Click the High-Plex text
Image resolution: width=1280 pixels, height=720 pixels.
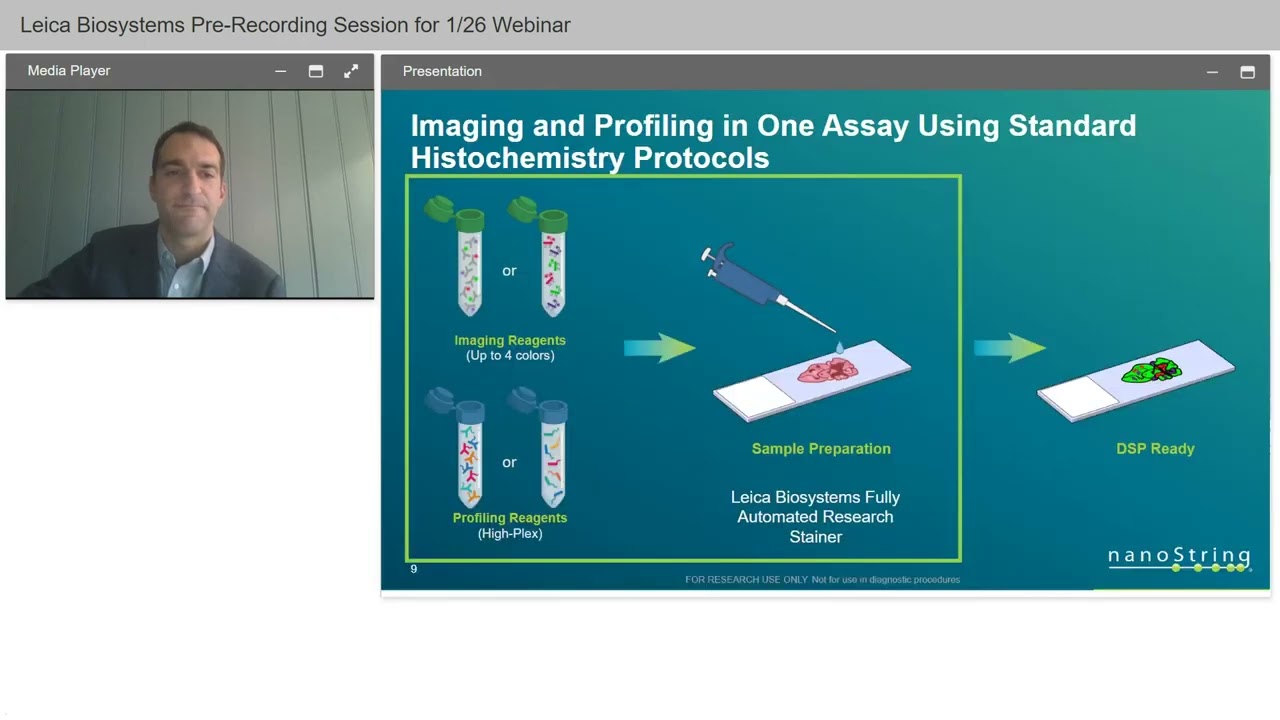pos(510,534)
